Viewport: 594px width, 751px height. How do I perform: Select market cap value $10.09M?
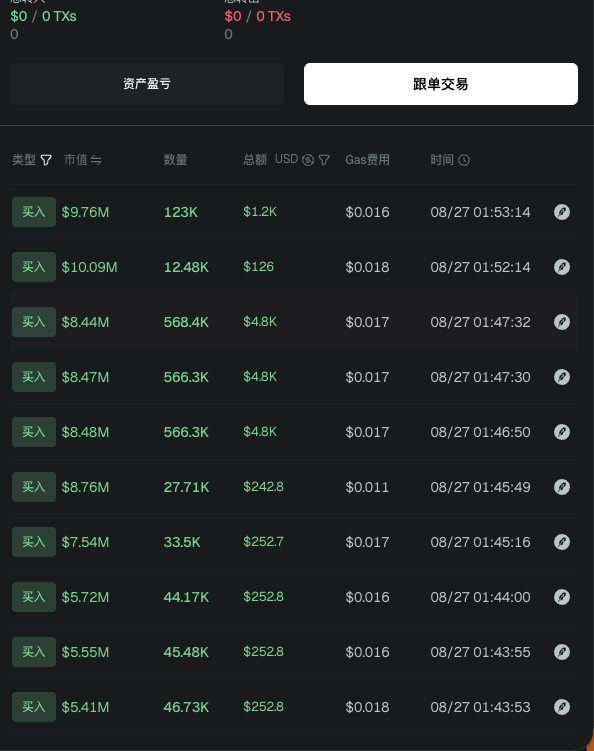coord(90,267)
